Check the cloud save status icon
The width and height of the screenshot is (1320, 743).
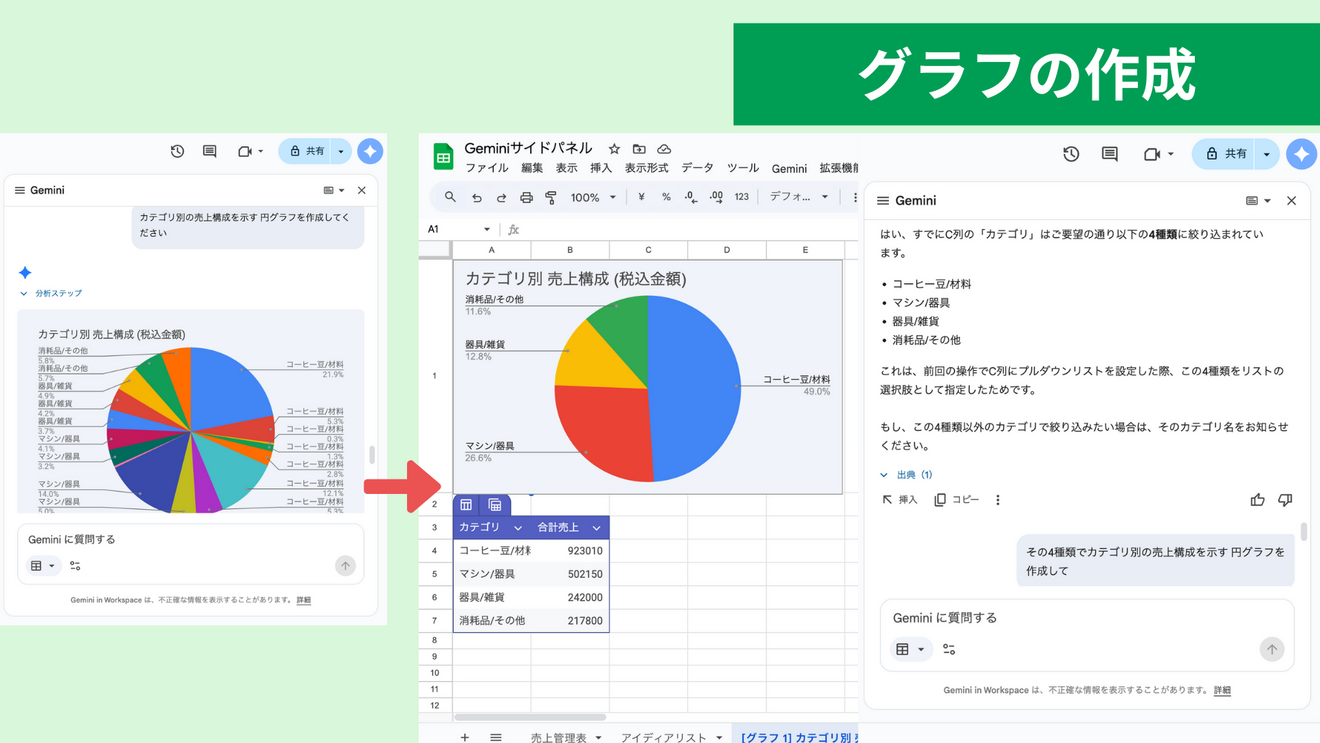pyautogui.click(x=664, y=149)
